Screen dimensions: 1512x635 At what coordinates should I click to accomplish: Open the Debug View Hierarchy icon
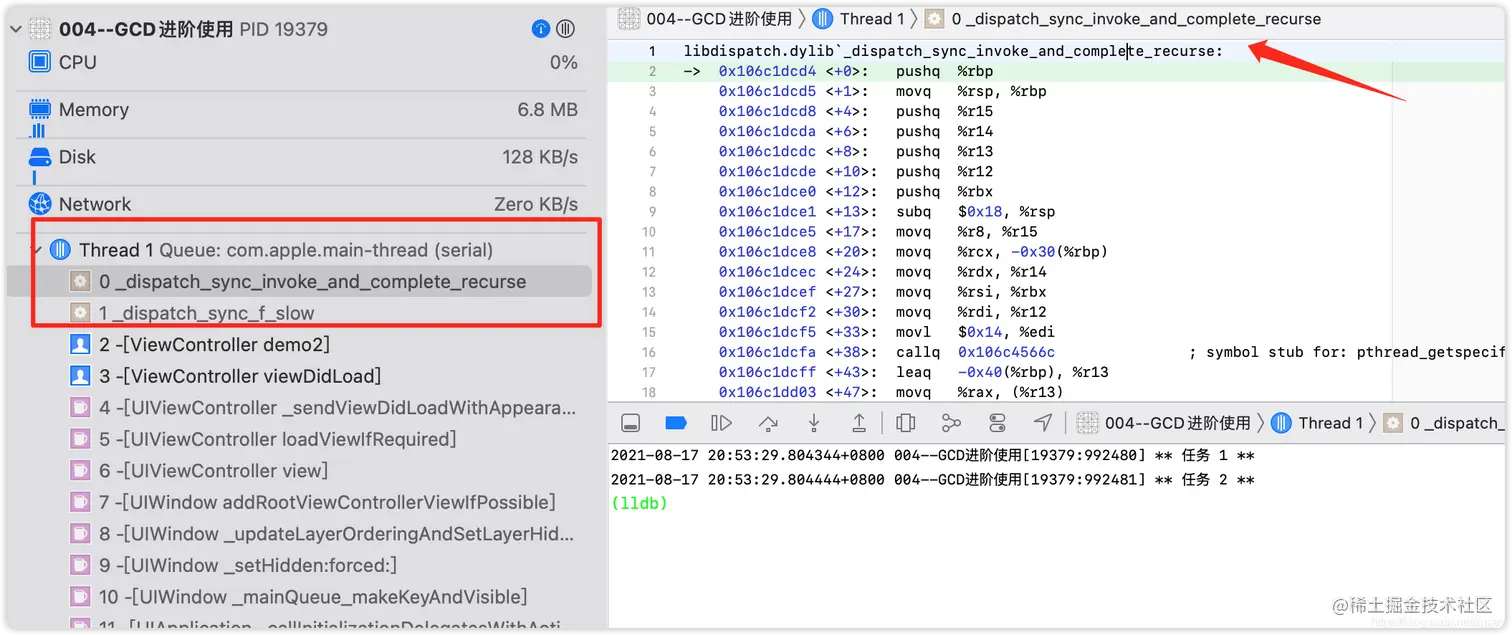(906, 423)
